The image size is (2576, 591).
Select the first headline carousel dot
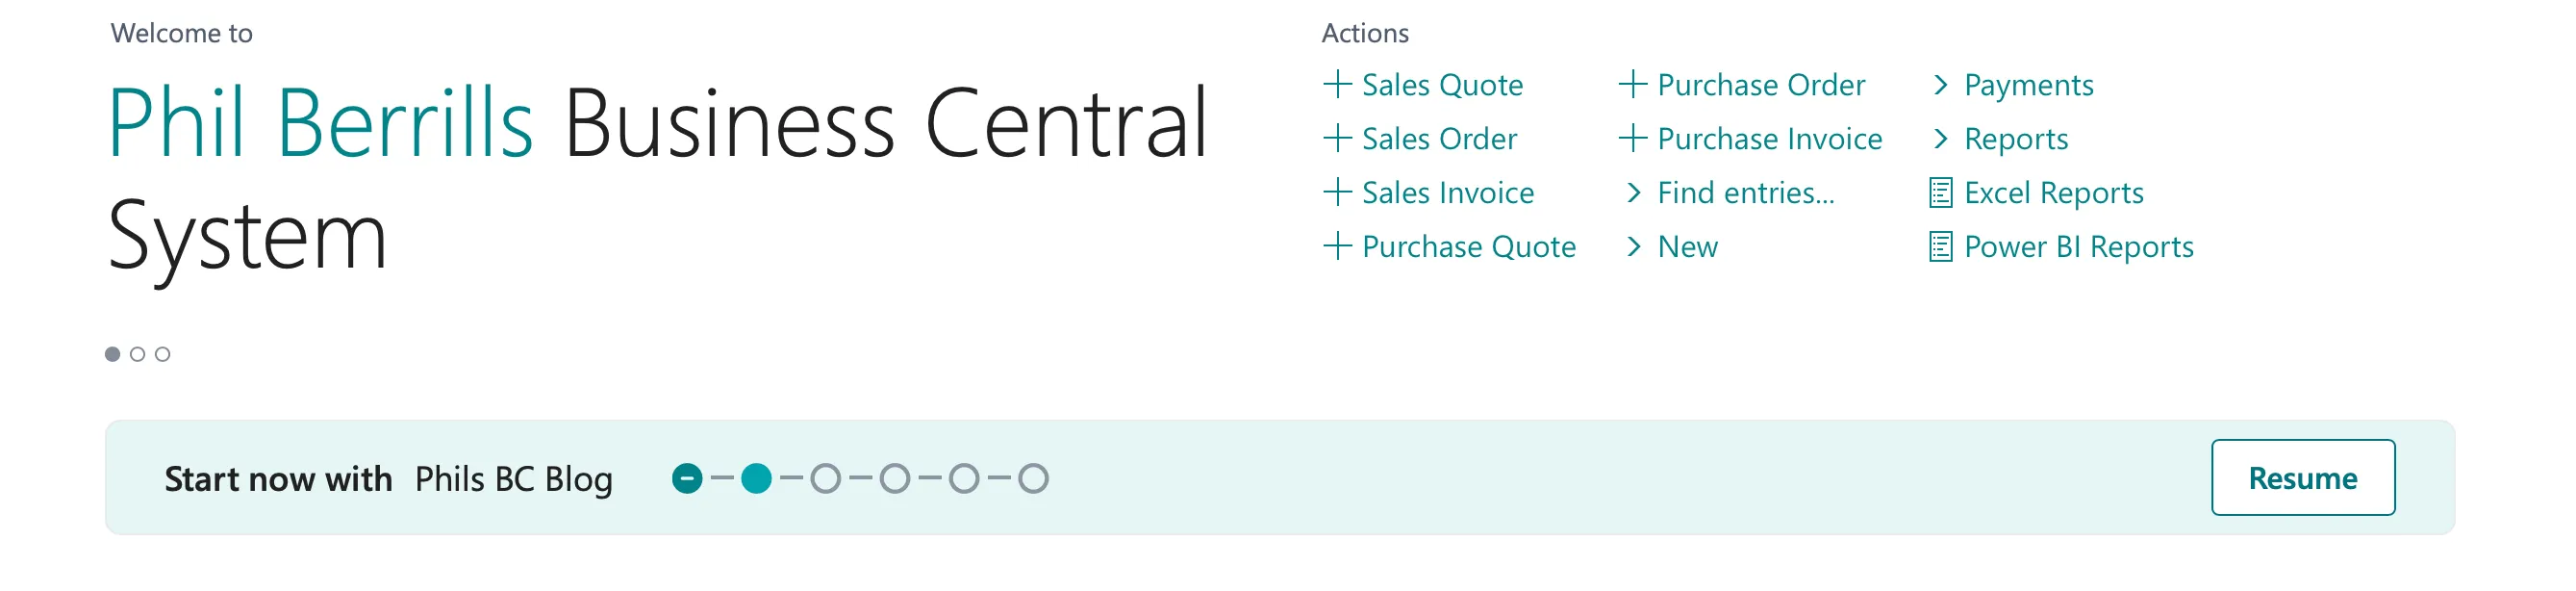[112, 354]
